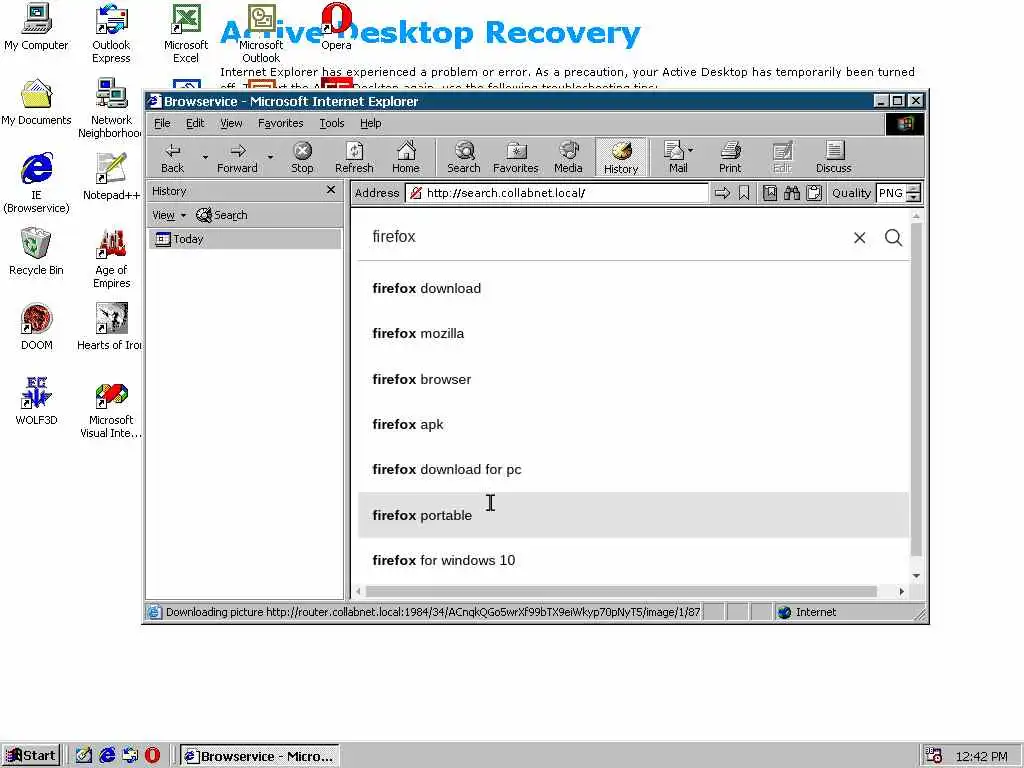1024x768 pixels.
Task: Select the Microsoft Excel desktop icon
Action: pyautogui.click(x=185, y=34)
